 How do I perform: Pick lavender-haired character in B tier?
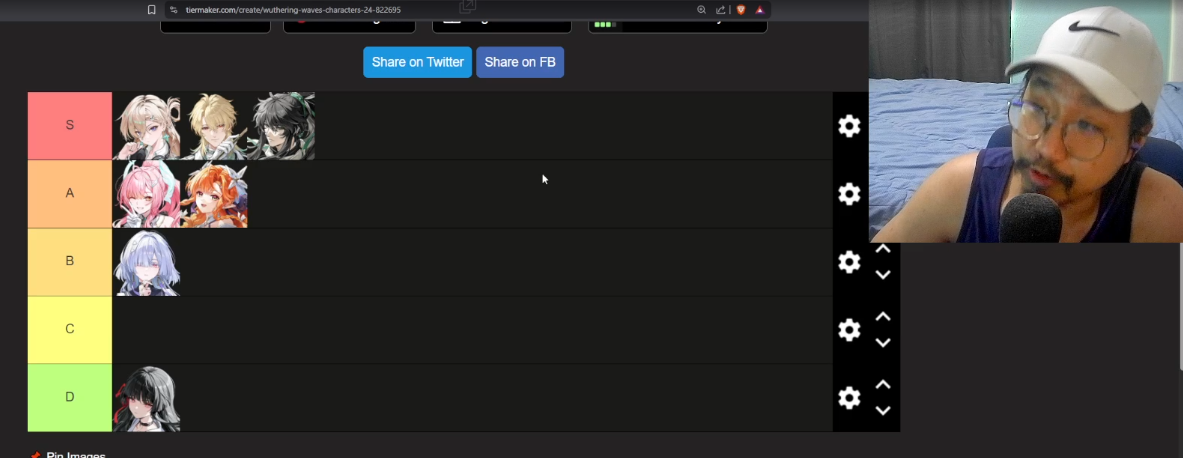tap(146, 262)
